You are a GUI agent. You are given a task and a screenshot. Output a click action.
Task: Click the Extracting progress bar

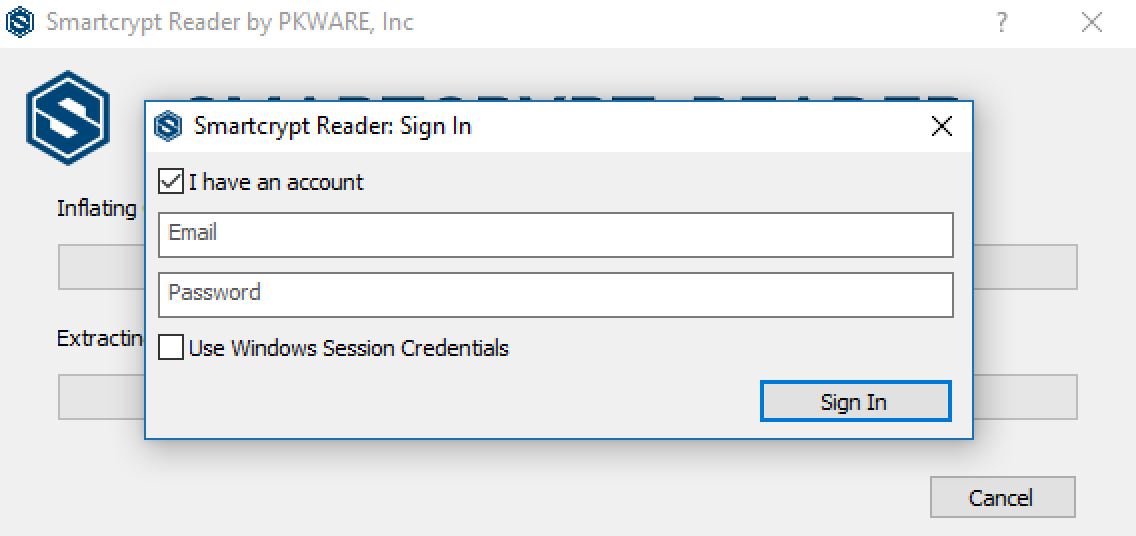click(x=1024, y=397)
